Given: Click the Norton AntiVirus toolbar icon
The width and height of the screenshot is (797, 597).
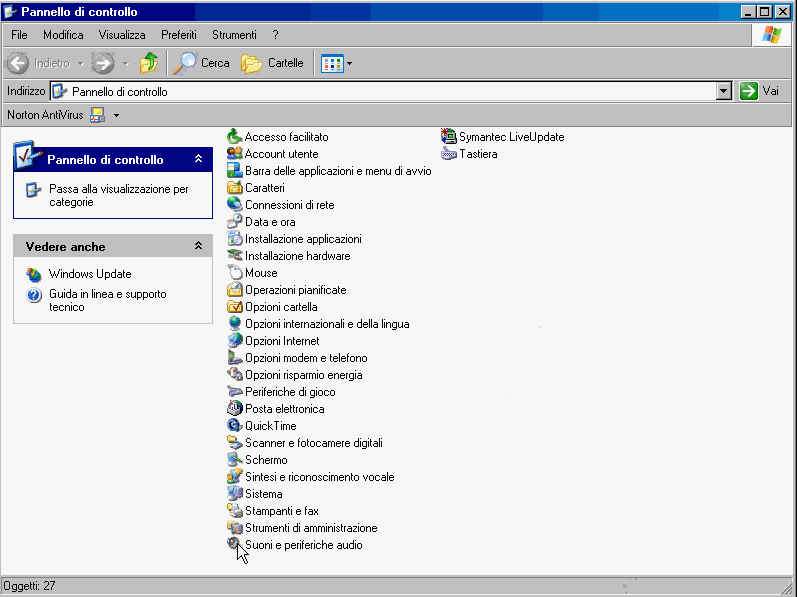Looking at the screenshot, I should (97, 115).
